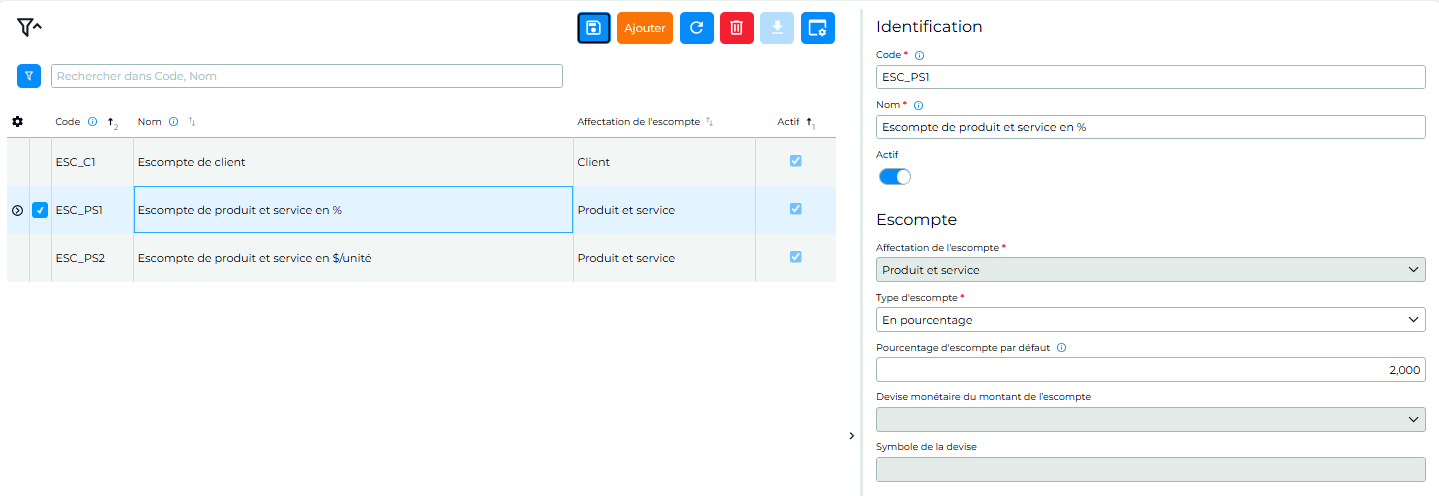Image resolution: width=1439 pixels, height=496 pixels.
Task: Click the Escompte de client name cell
Action: [353, 162]
